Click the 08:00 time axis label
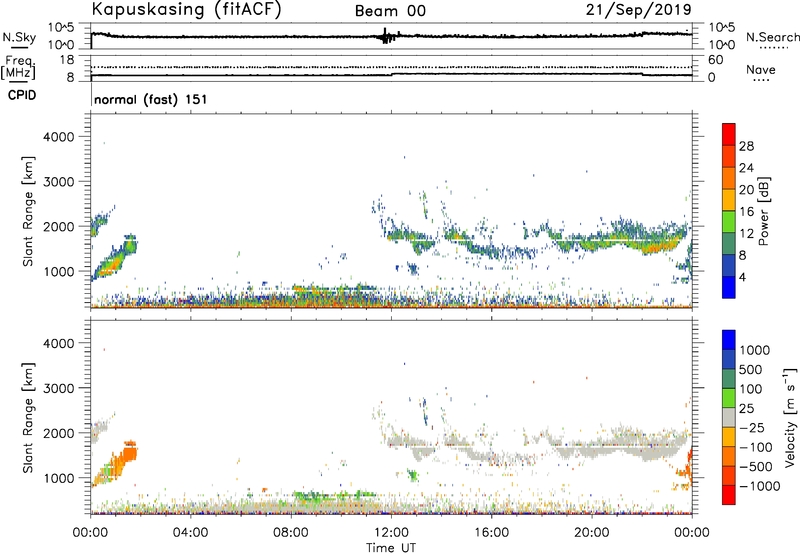 pyautogui.click(x=290, y=533)
